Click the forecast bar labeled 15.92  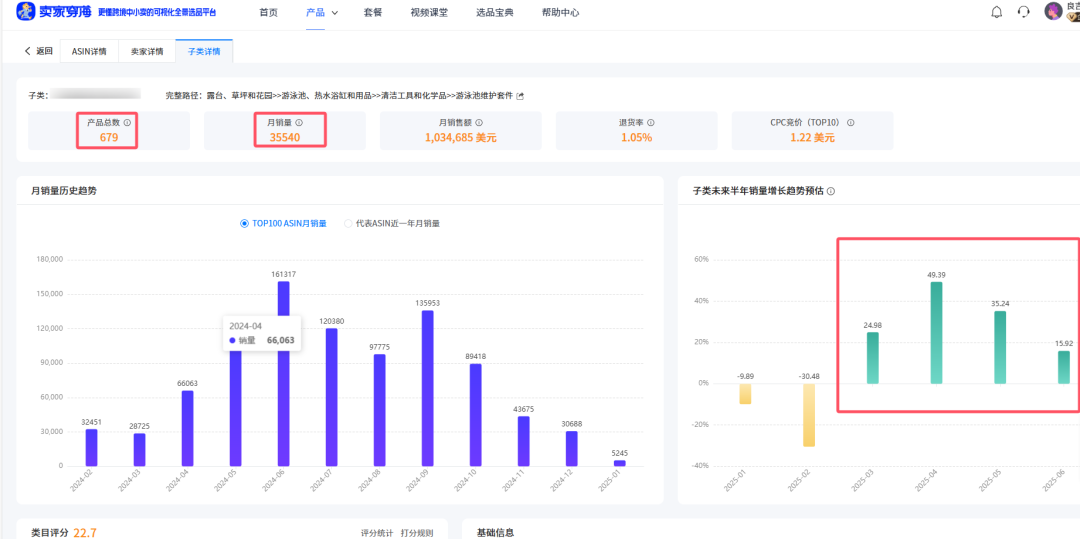pyautogui.click(x=1064, y=367)
